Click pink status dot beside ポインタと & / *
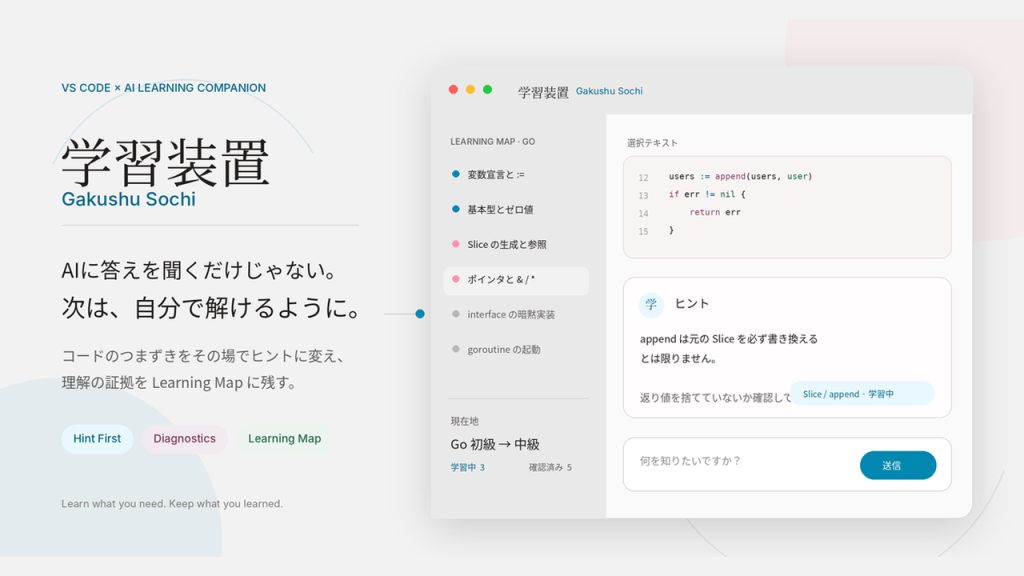 [456, 280]
